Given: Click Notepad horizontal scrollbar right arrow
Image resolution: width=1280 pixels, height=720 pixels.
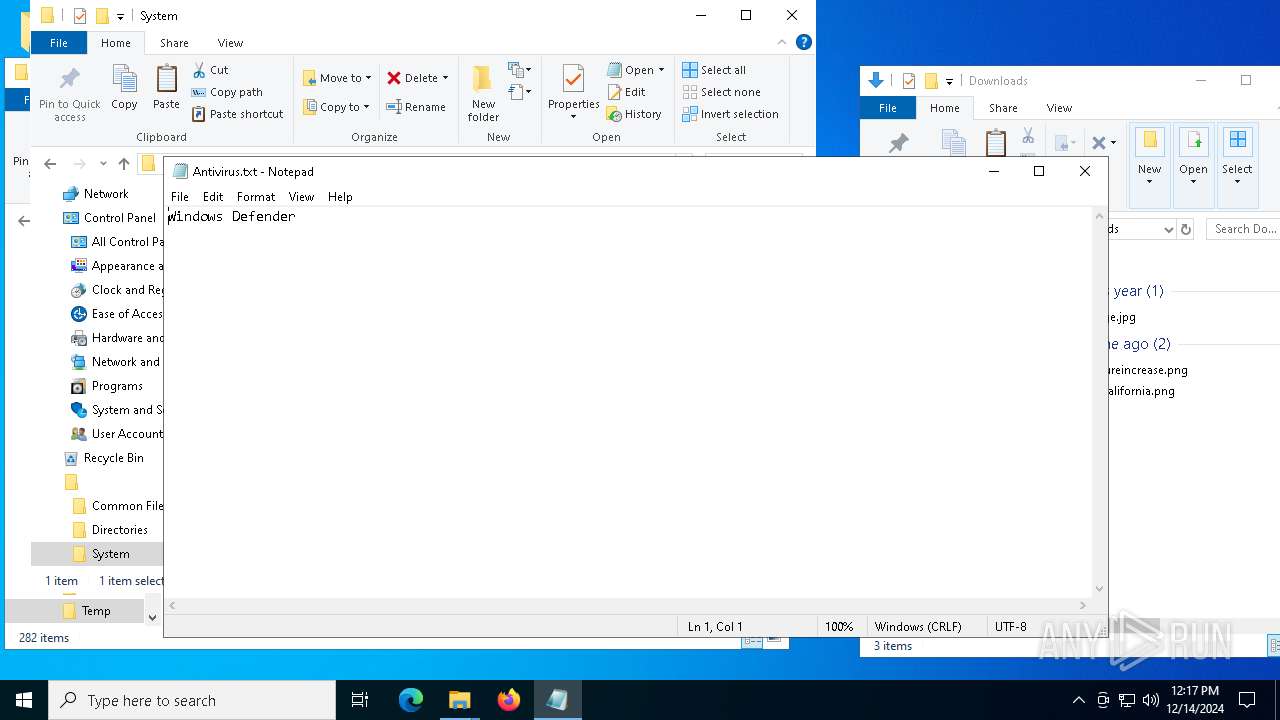Looking at the screenshot, I should [x=1083, y=606].
